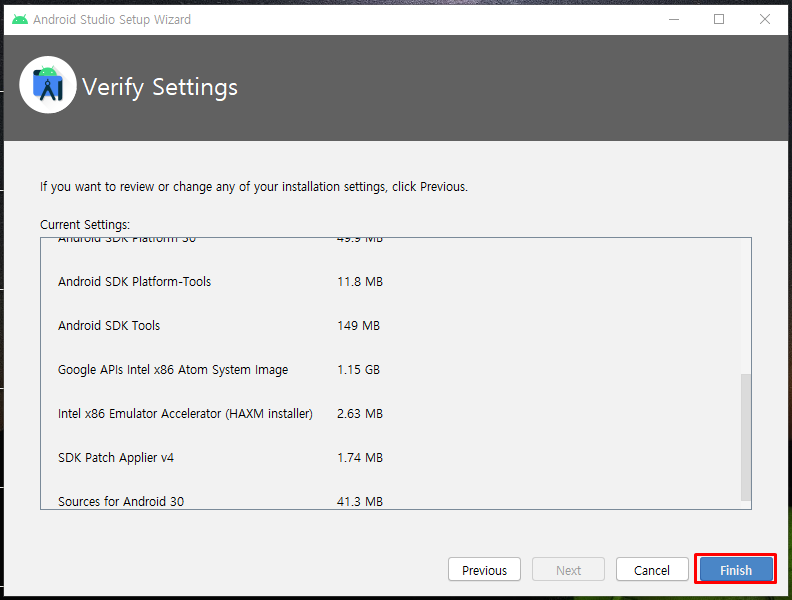
Task: Go back with the Previous button
Action: click(x=484, y=570)
